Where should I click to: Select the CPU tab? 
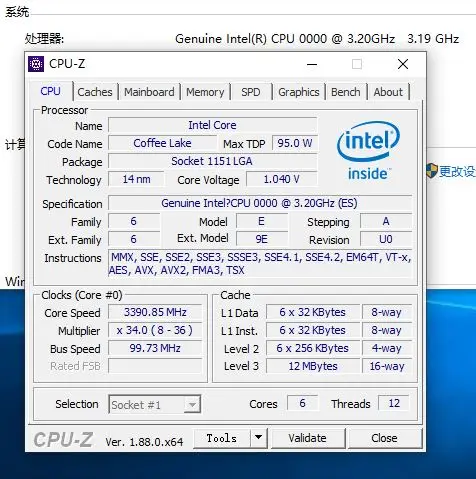pyautogui.click(x=51, y=91)
